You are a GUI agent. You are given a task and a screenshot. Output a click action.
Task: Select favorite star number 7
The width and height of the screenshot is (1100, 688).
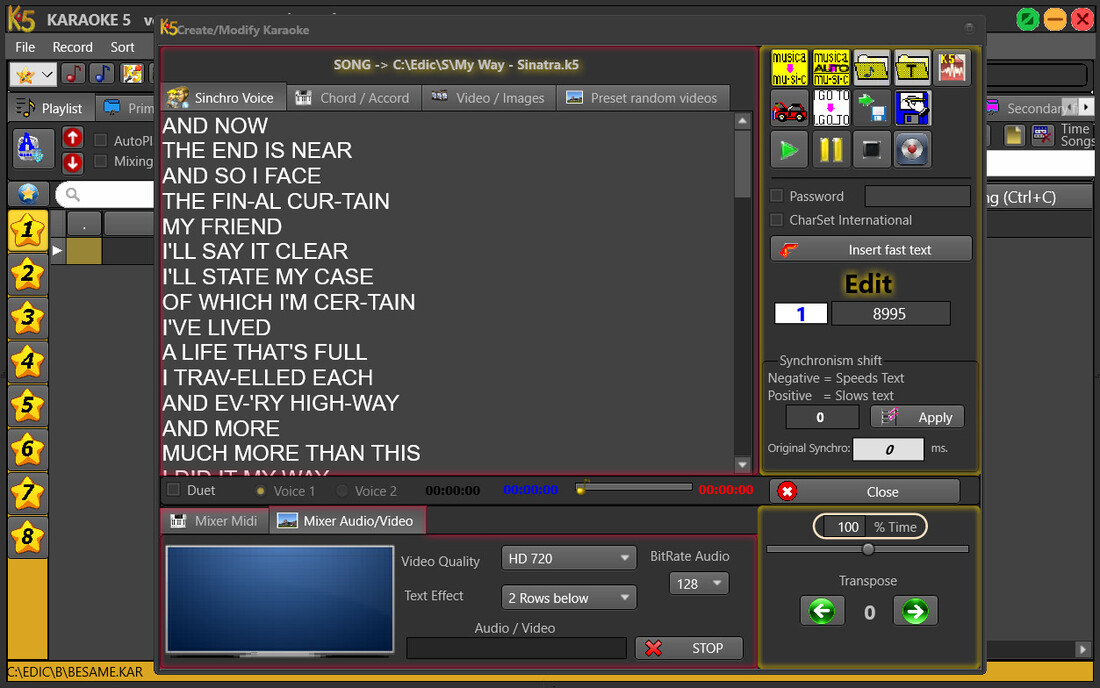coord(27,493)
